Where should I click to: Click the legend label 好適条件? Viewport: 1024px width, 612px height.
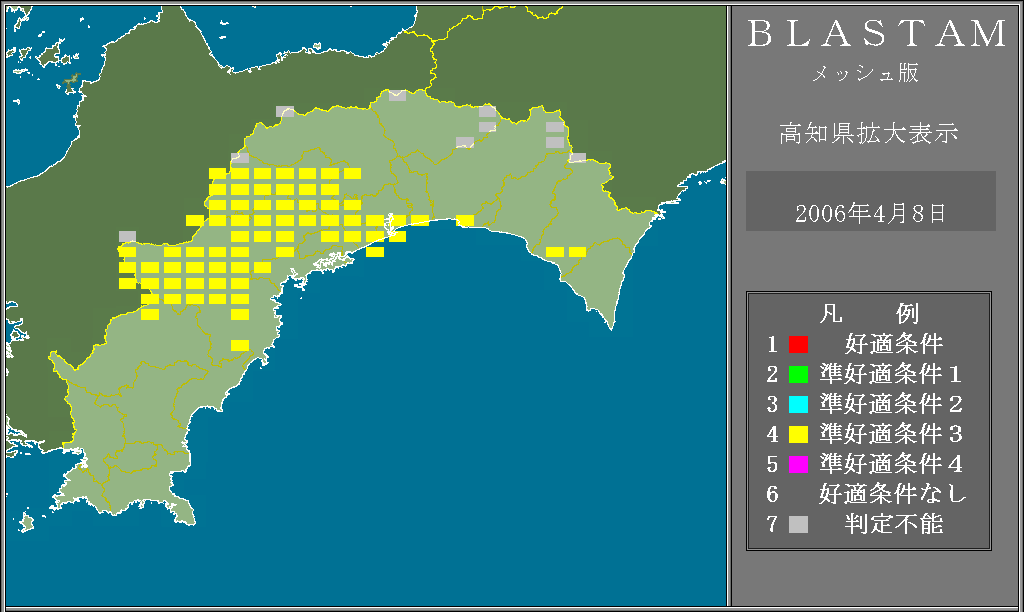894,344
